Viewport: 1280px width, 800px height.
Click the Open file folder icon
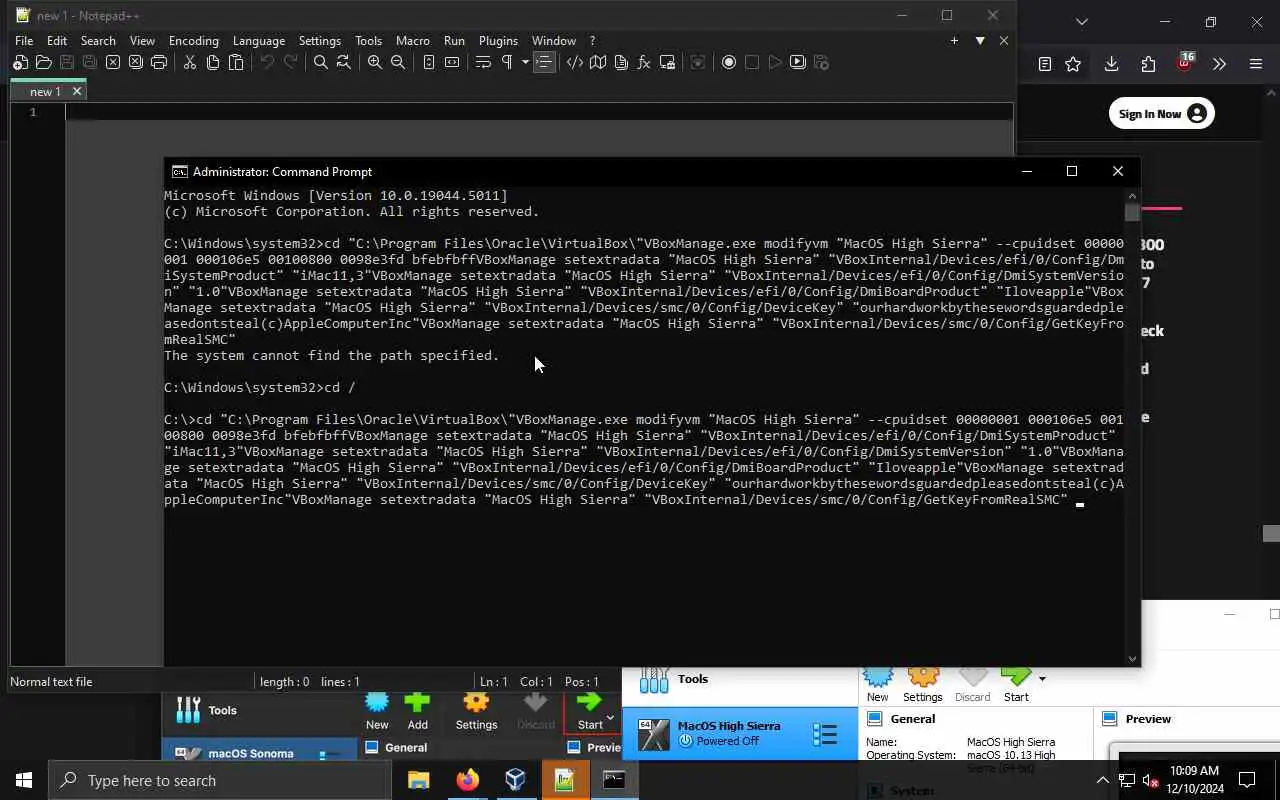pyautogui.click(x=43, y=62)
